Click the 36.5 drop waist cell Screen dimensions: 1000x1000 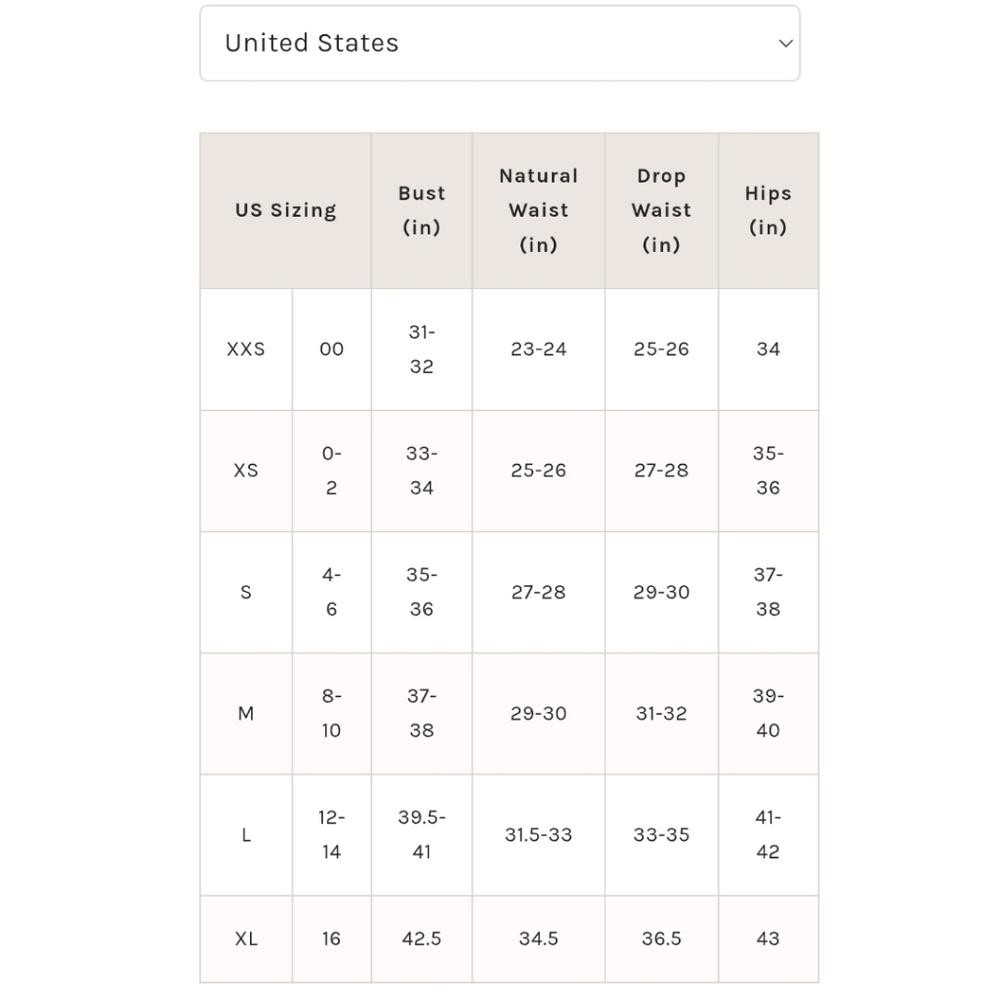point(661,939)
